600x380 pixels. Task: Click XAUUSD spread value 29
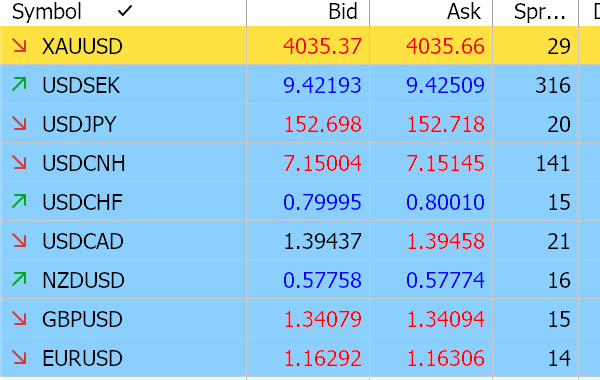tap(559, 46)
